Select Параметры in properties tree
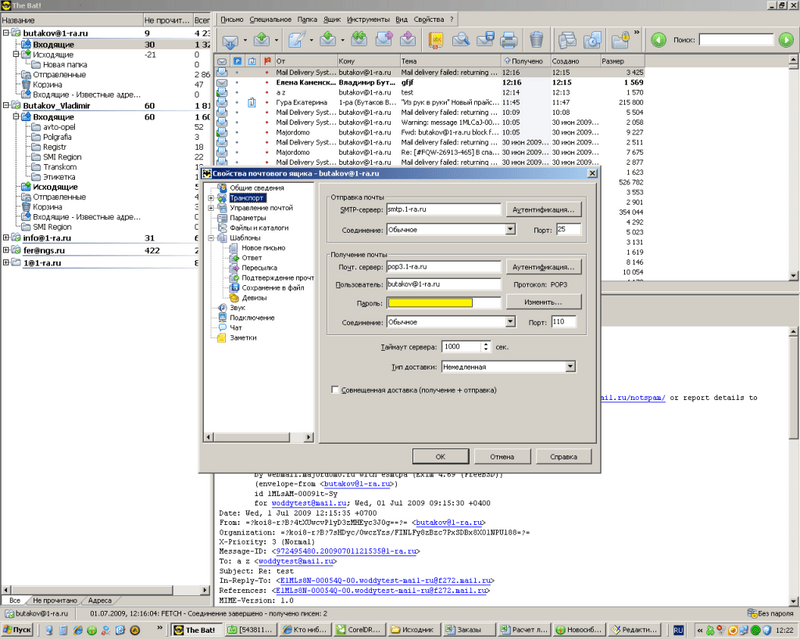800x639 pixels. click(x=248, y=218)
